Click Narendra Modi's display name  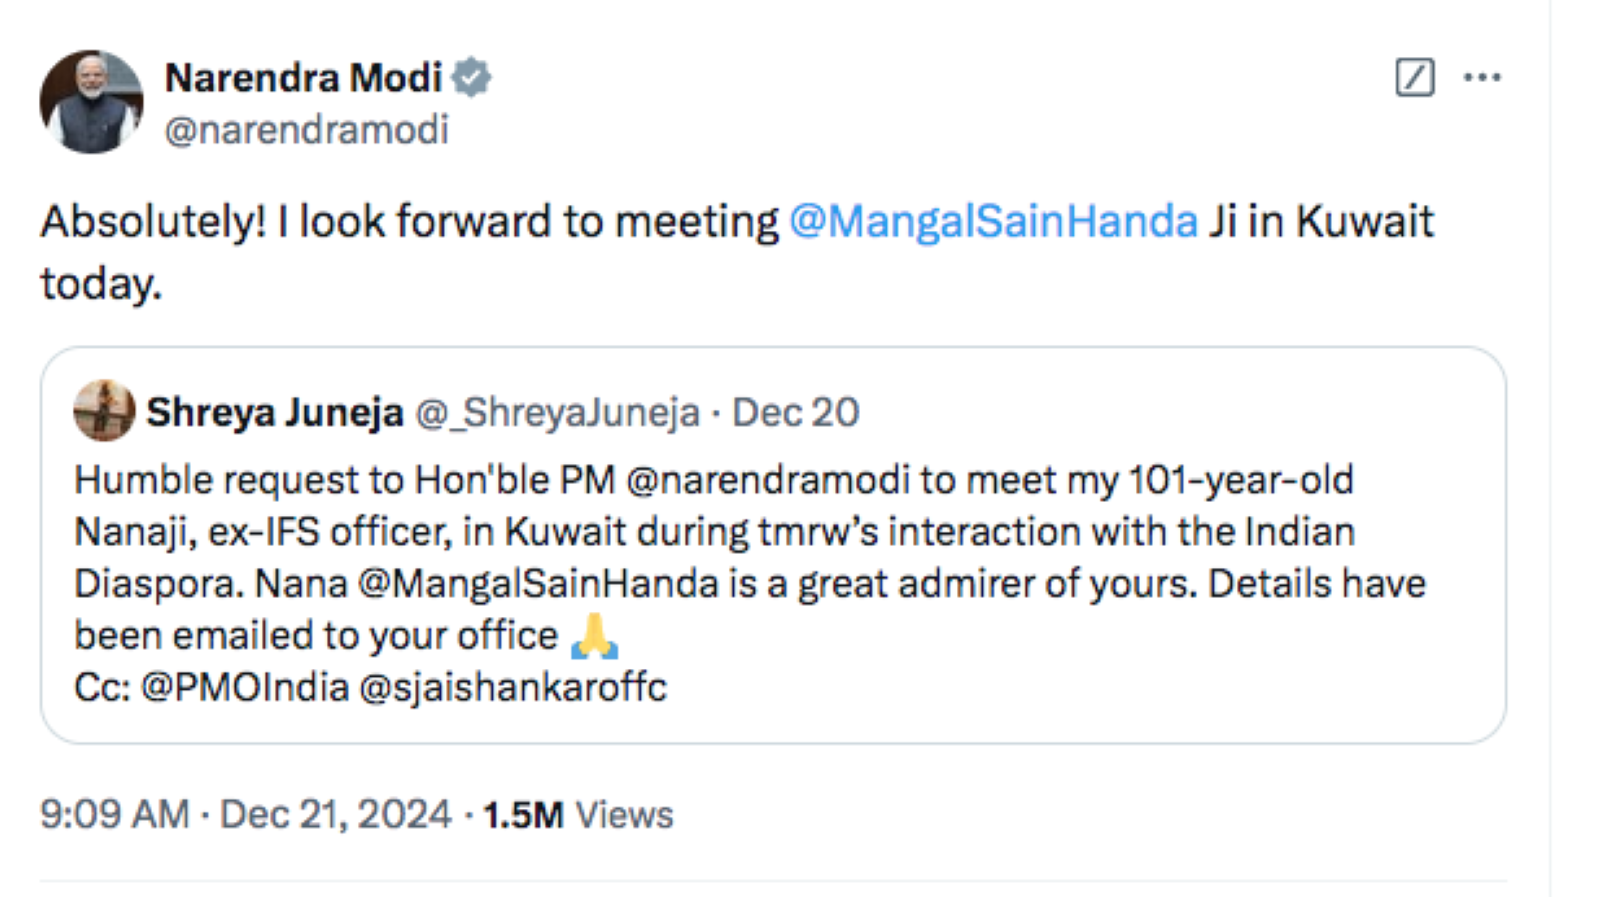[x=303, y=75]
